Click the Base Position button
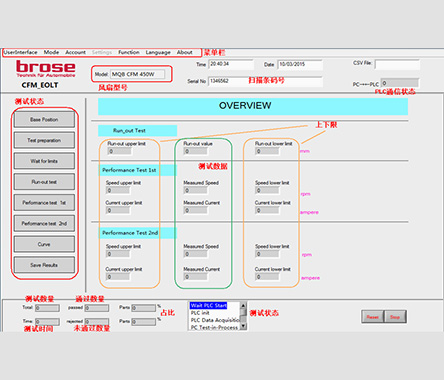 point(44,119)
